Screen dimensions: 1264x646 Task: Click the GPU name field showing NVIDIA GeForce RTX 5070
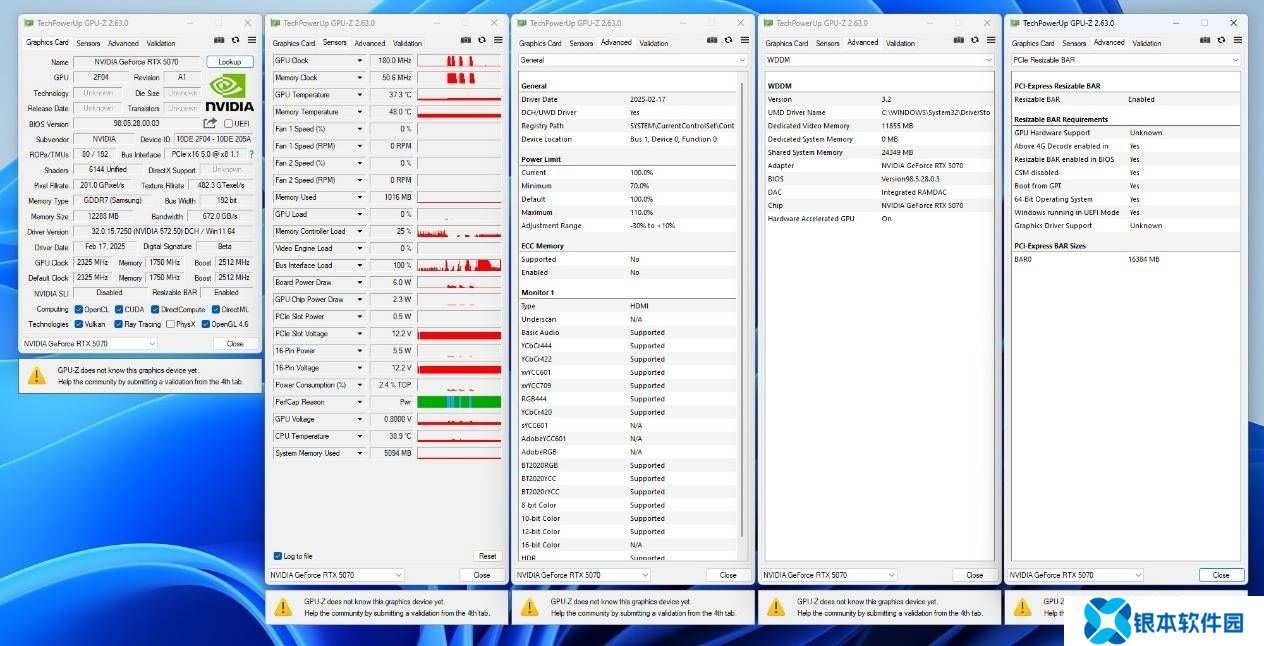pos(137,62)
